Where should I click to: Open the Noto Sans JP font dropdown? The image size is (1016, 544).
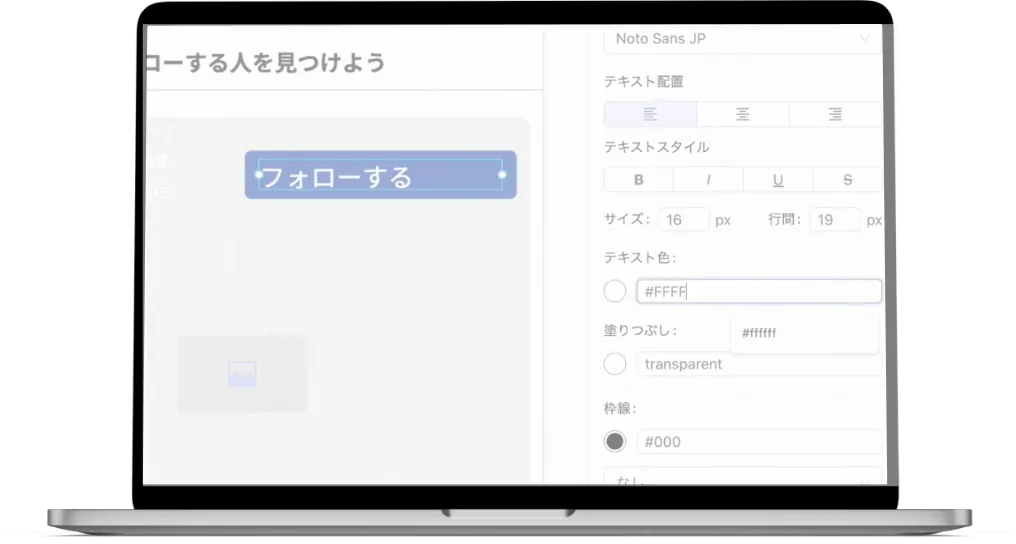(x=743, y=39)
